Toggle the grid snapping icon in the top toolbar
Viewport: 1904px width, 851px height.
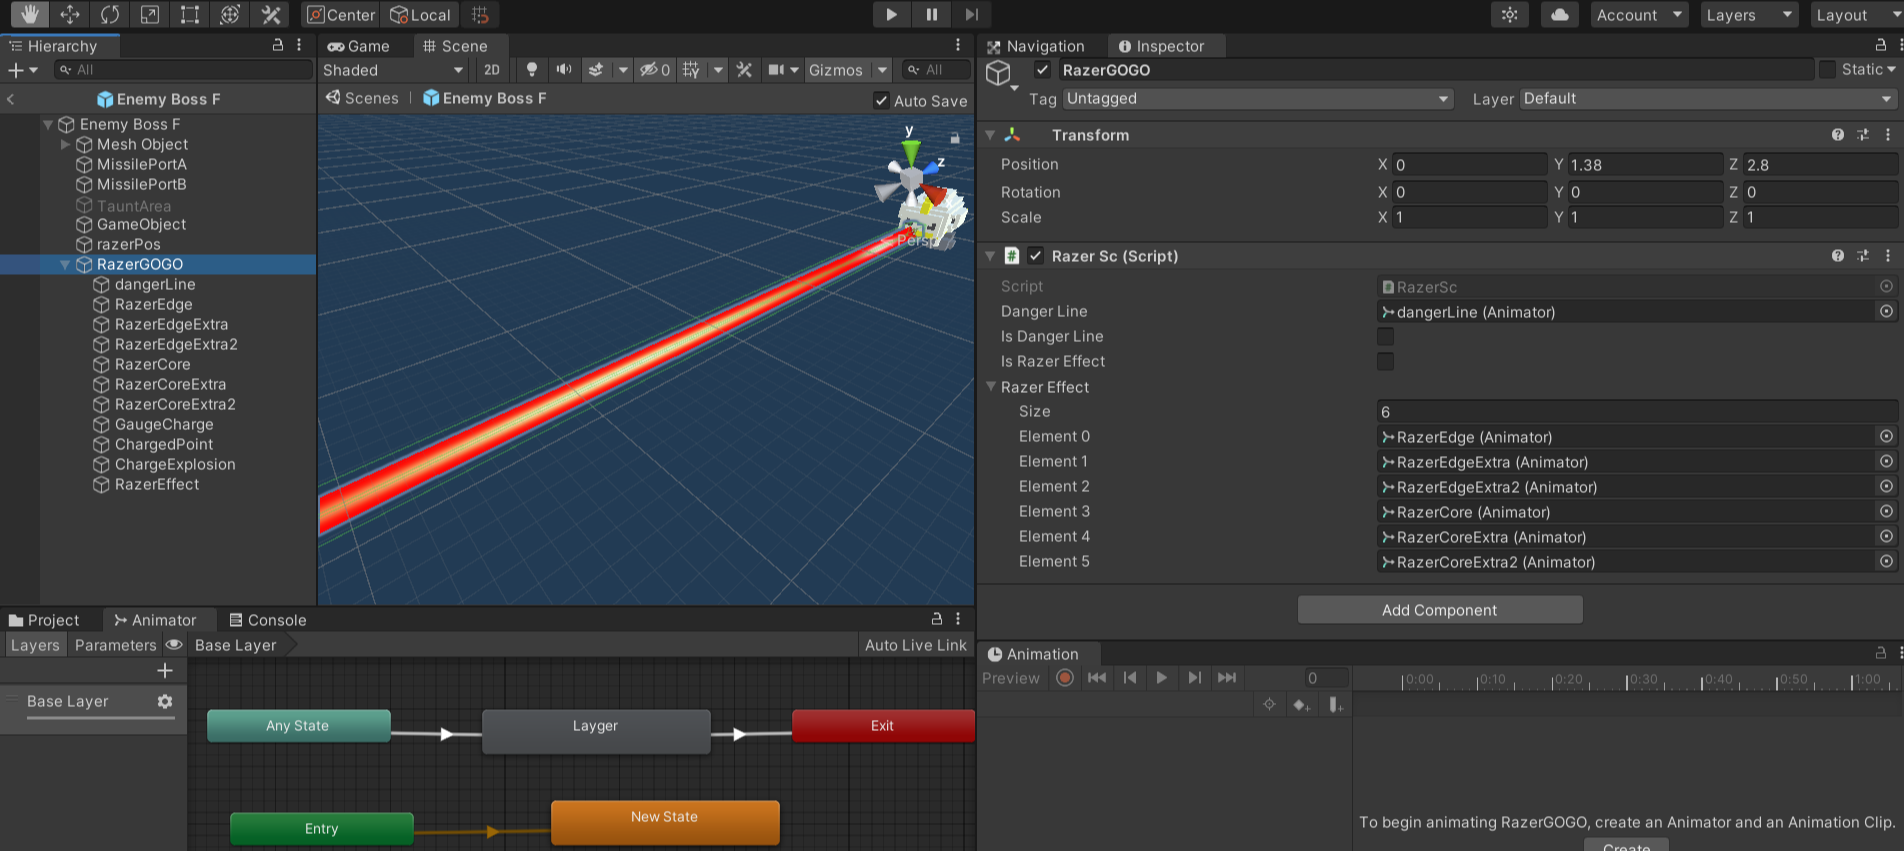tap(480, 14)
